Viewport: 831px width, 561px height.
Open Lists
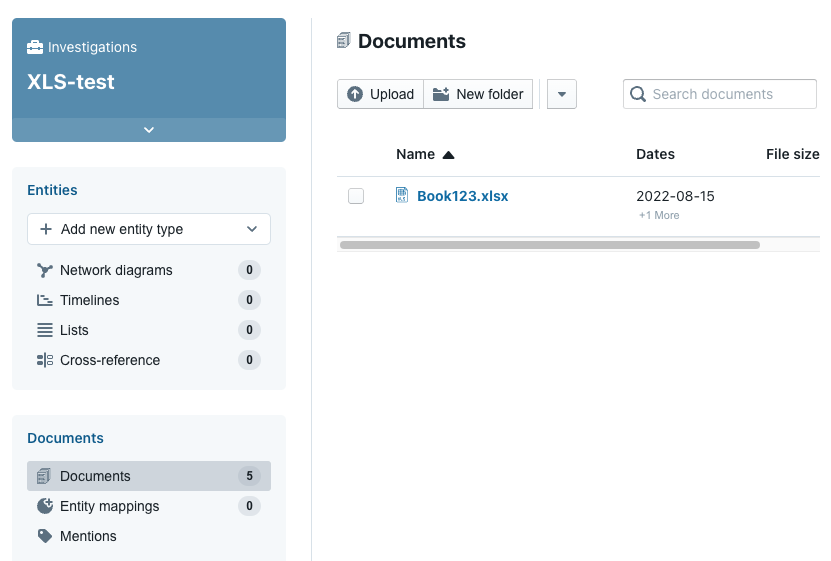coord(74,331)
